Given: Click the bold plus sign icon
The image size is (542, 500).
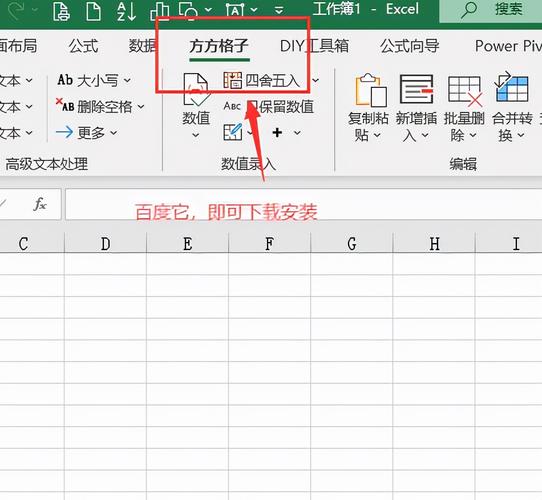Looking at the screenshot, I should coord(277,132).
